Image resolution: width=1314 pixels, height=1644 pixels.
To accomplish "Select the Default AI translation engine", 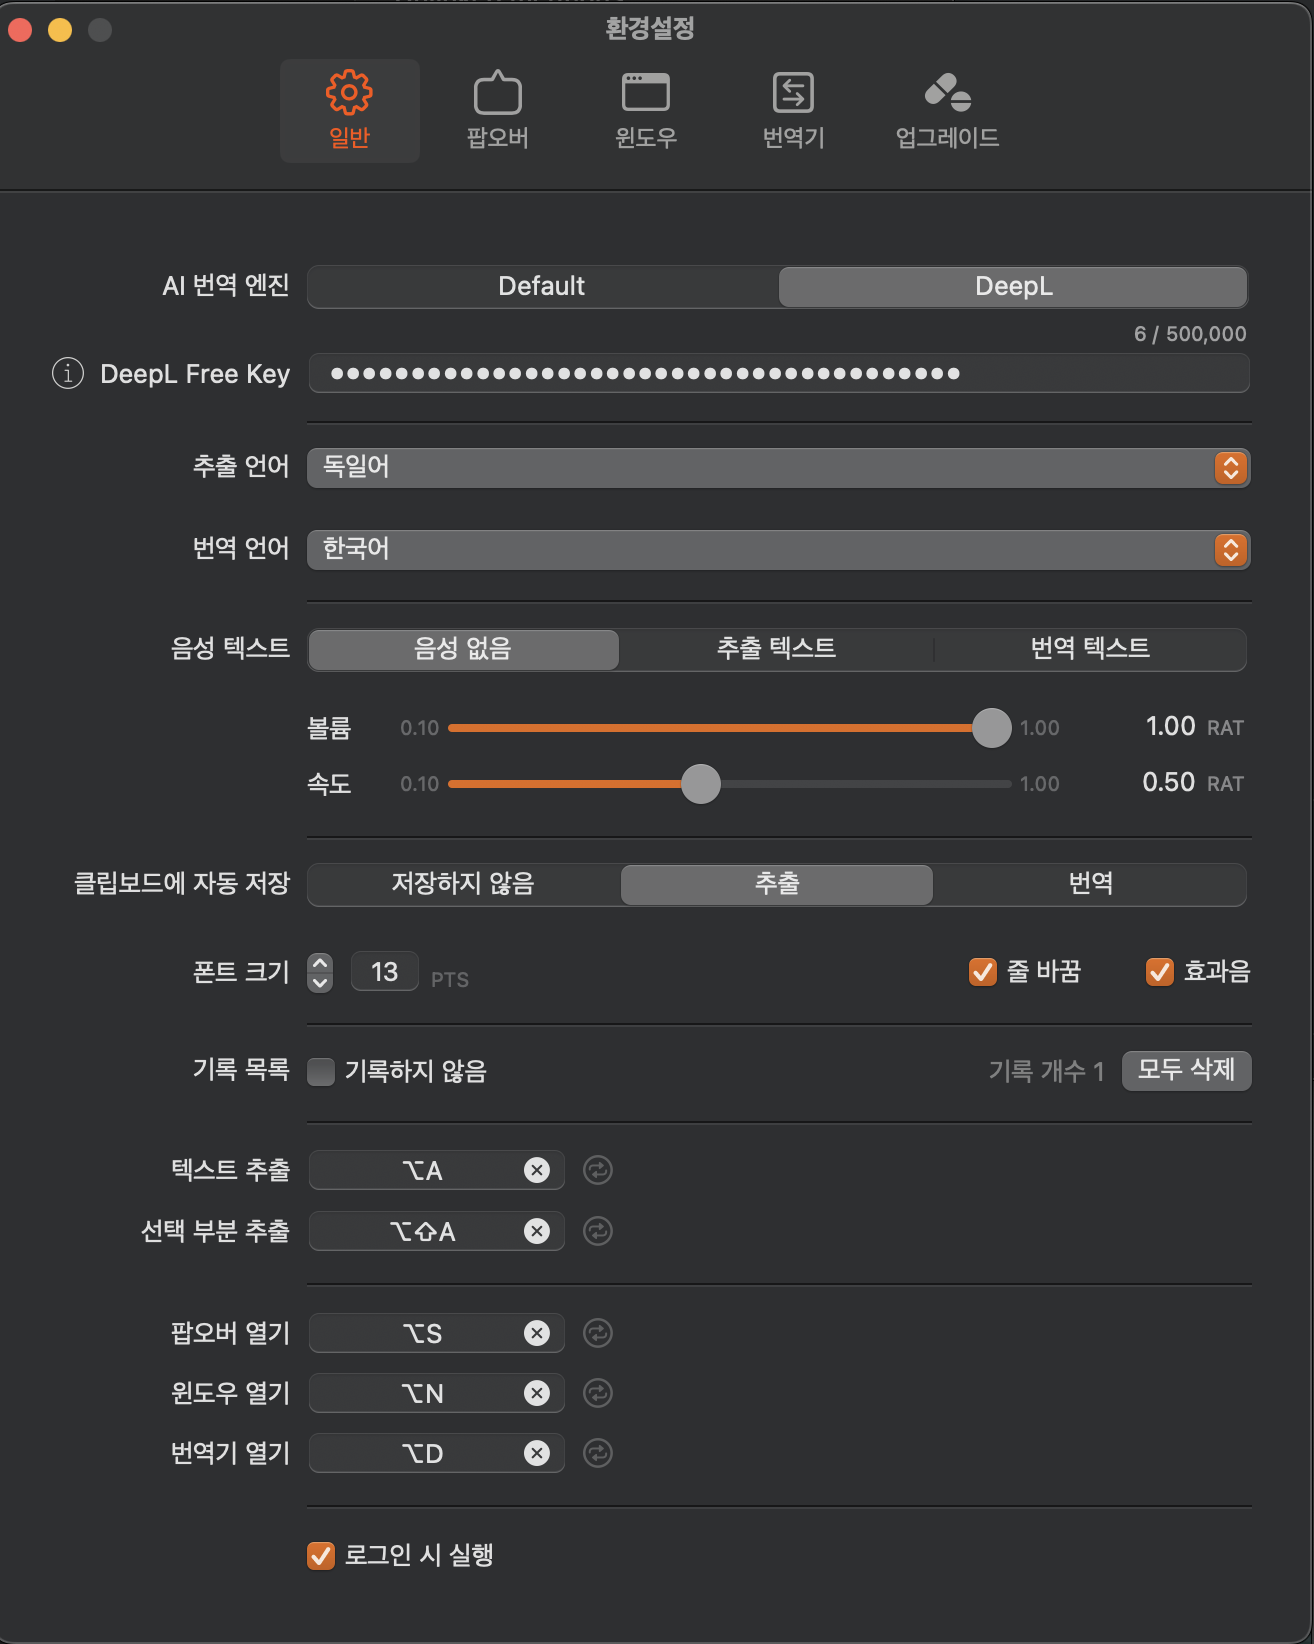I will tap(543, 287).
